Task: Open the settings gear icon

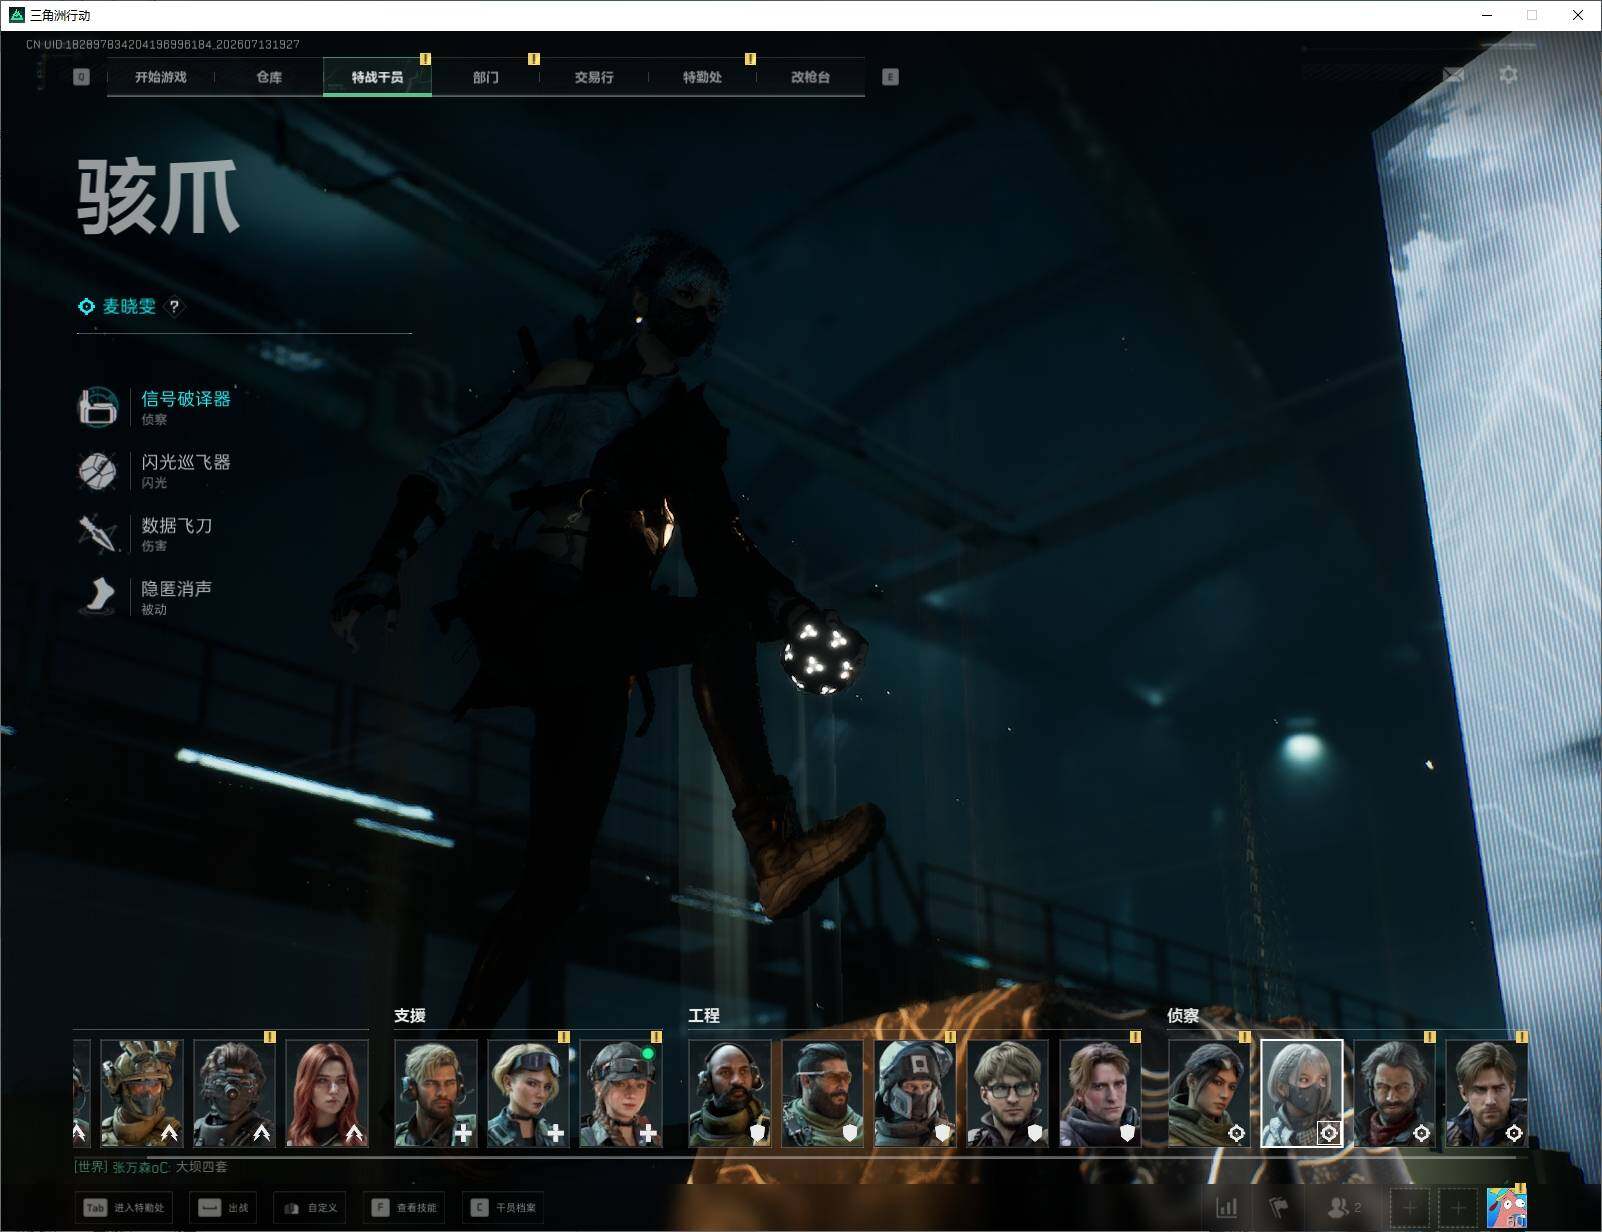Action: 1508,75
